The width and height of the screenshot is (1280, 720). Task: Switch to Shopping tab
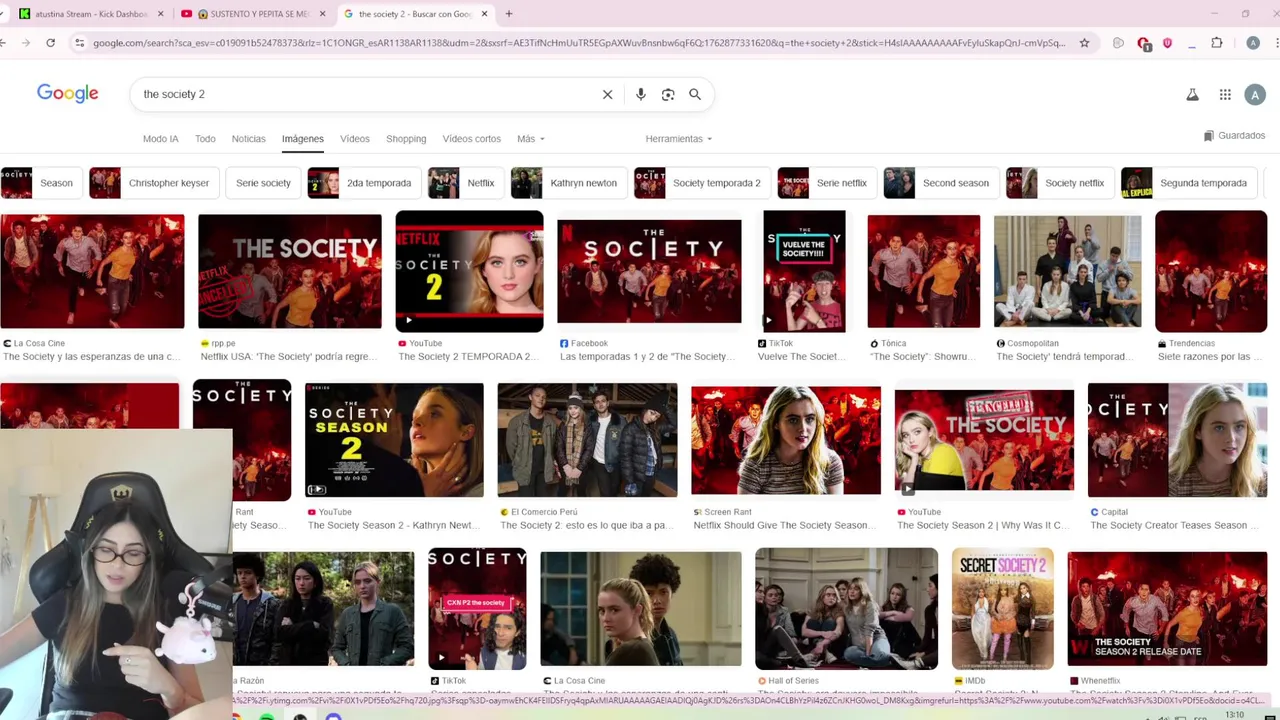(406, 139)
